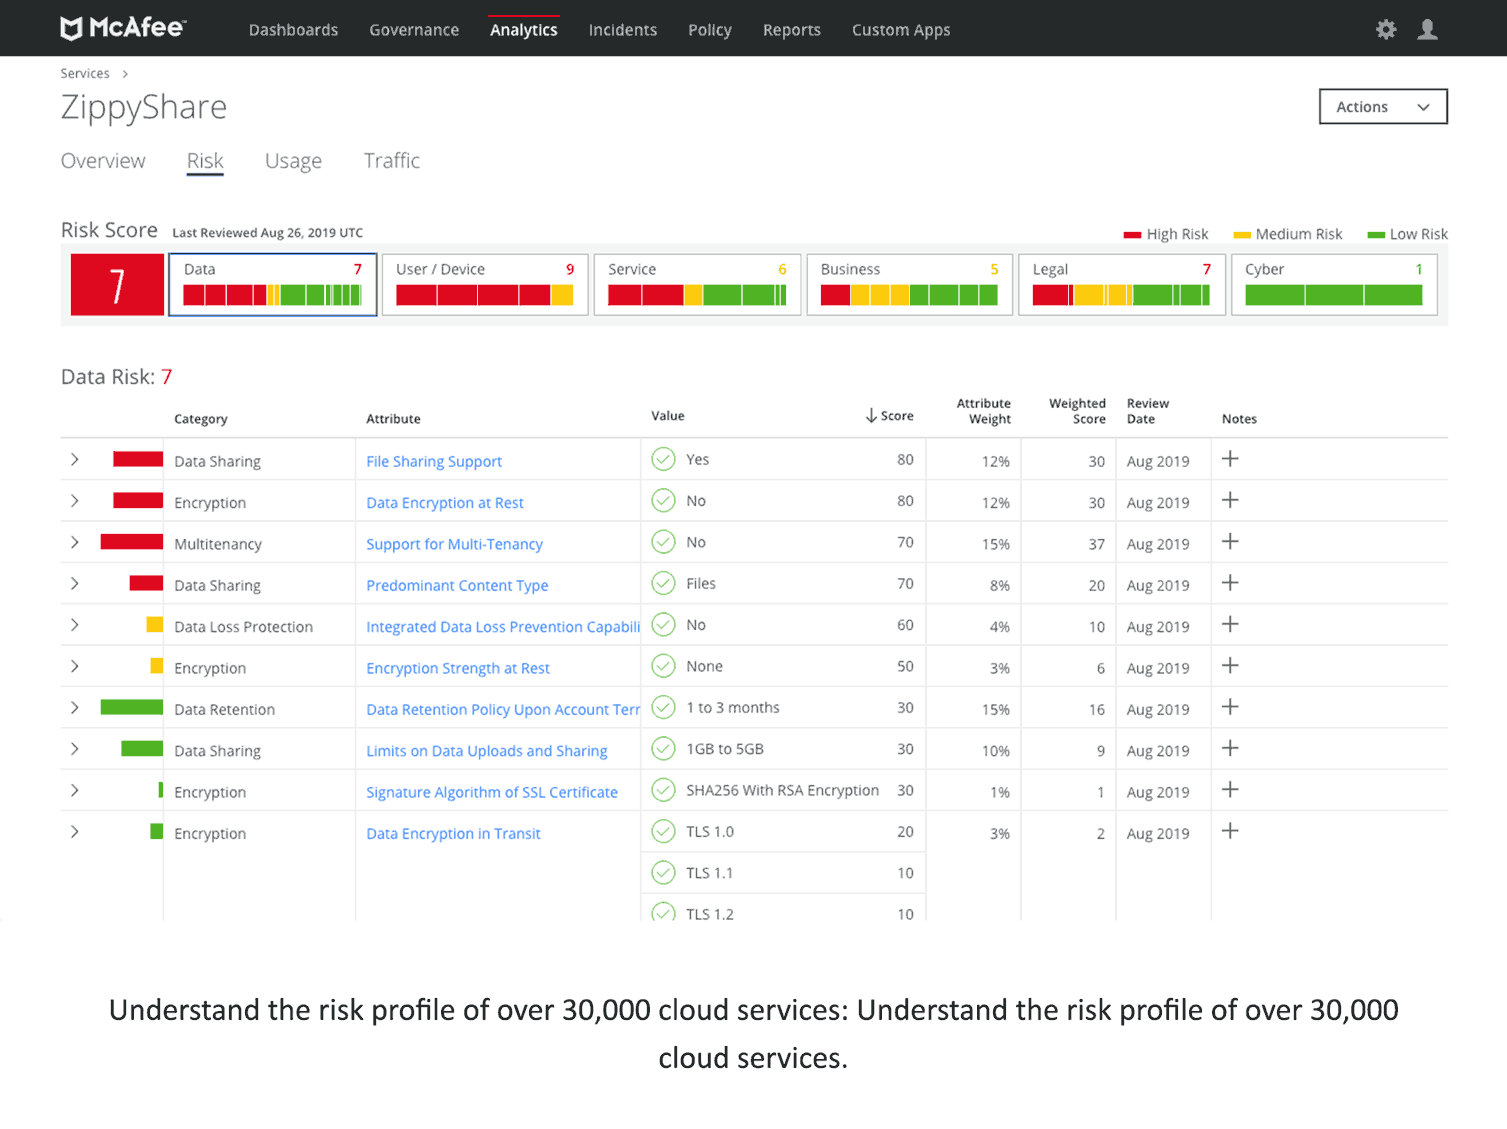The width and height of the screenshot is (1507, 1129).
Task: Open the user profile icon
Action: [1427, 29]
